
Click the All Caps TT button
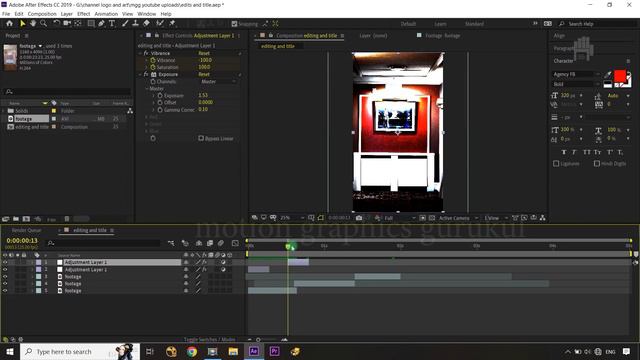pyautogui.click(x=587, y=152)
